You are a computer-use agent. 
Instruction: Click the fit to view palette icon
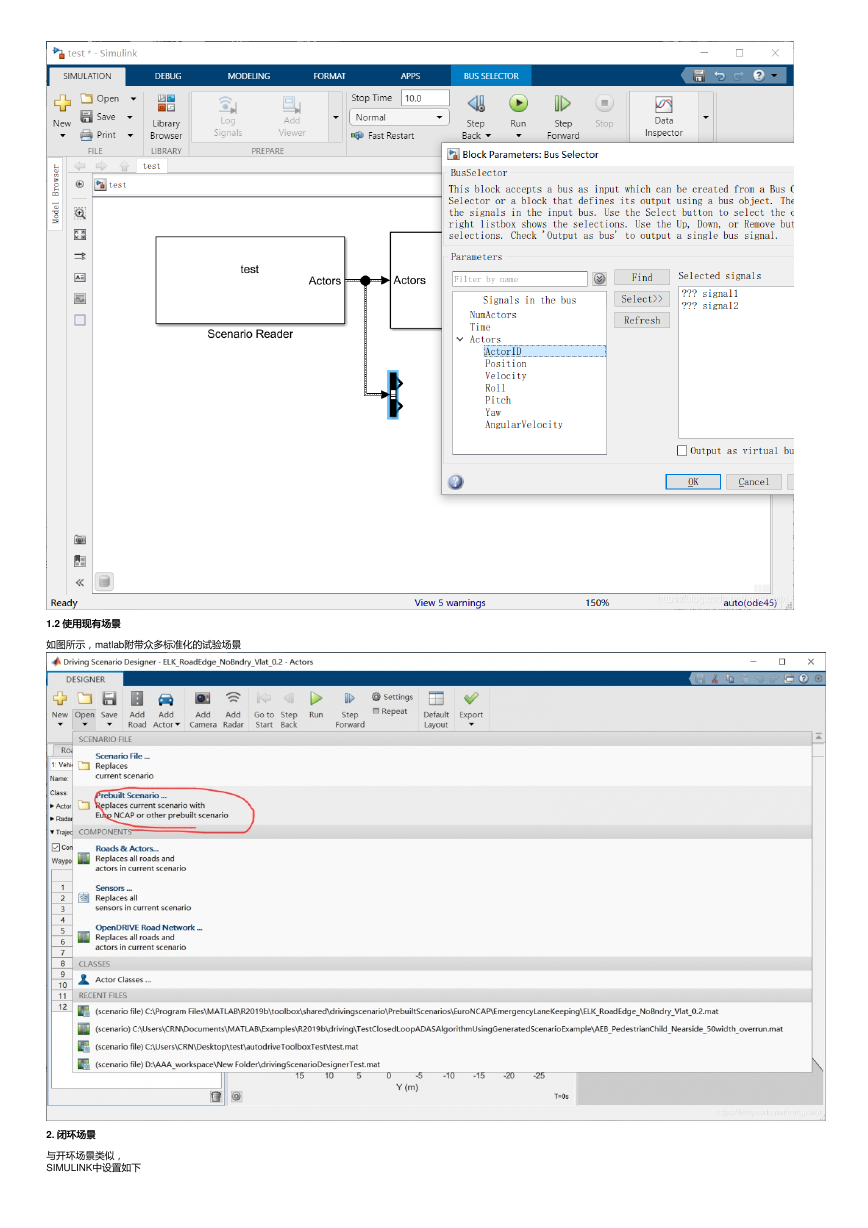[80, 234]
